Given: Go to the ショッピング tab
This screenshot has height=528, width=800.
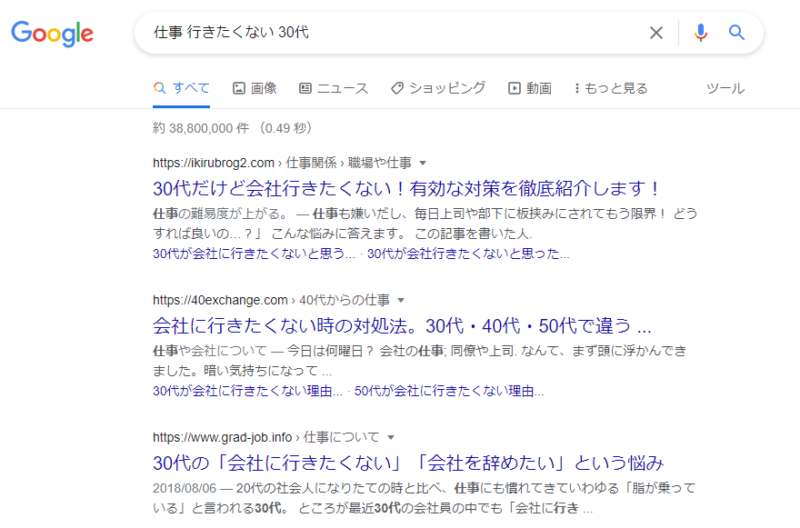Looking at the screenshot, I should click(438, 88).
